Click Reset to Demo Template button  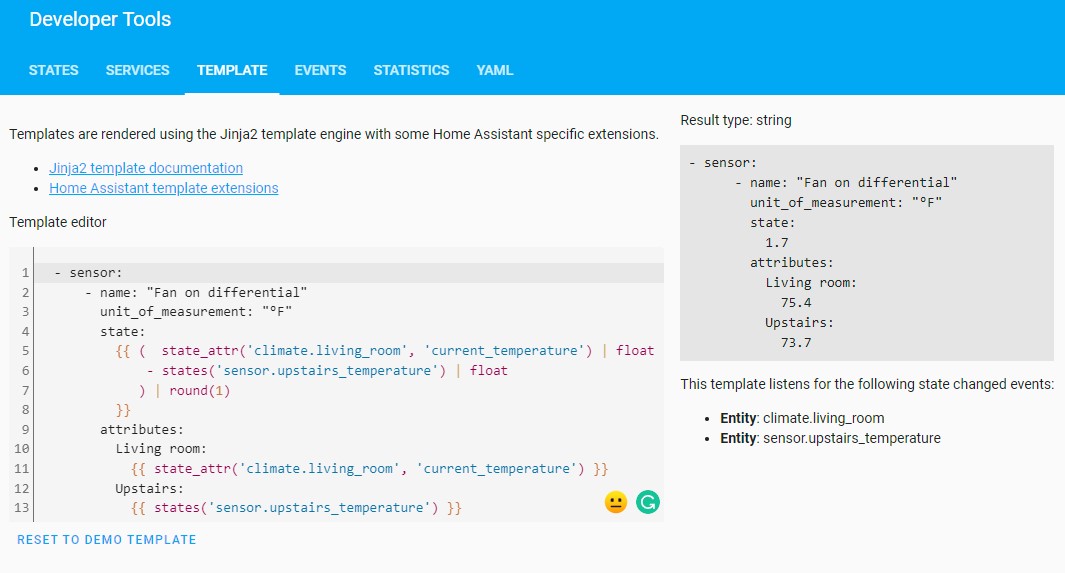pyautogui.click(x=107, y=540)
